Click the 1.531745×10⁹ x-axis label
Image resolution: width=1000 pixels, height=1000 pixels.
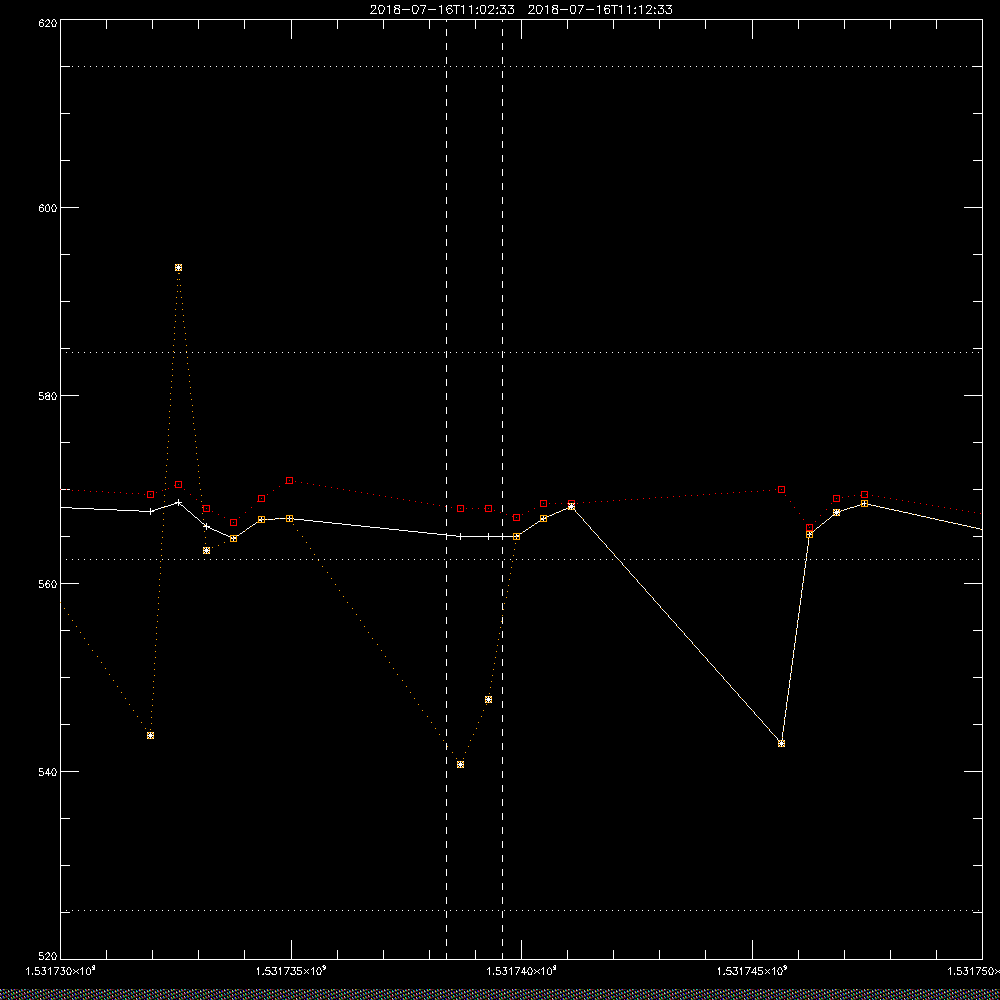753,971
